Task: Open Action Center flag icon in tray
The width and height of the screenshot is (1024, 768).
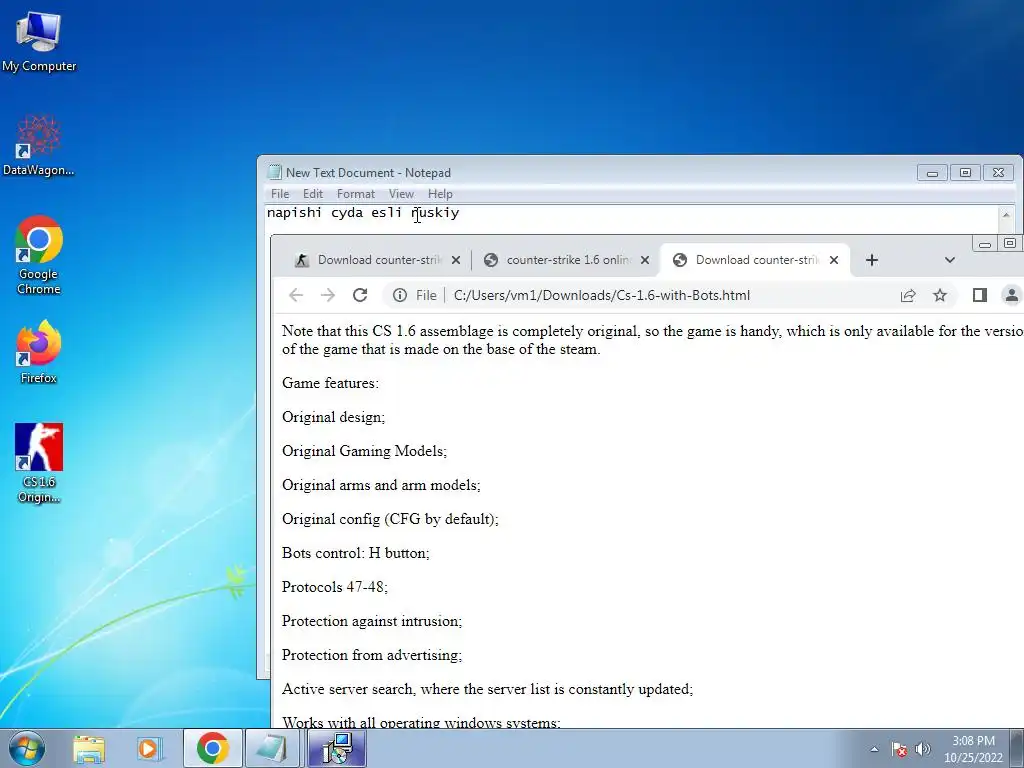Action: 899,749
